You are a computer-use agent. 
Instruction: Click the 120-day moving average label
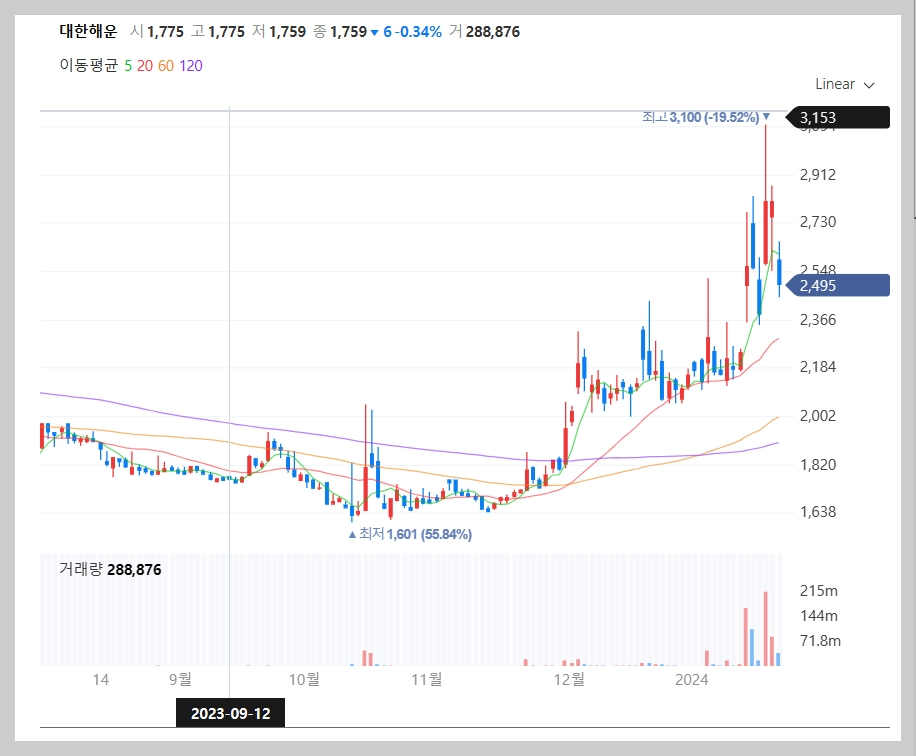190,65
